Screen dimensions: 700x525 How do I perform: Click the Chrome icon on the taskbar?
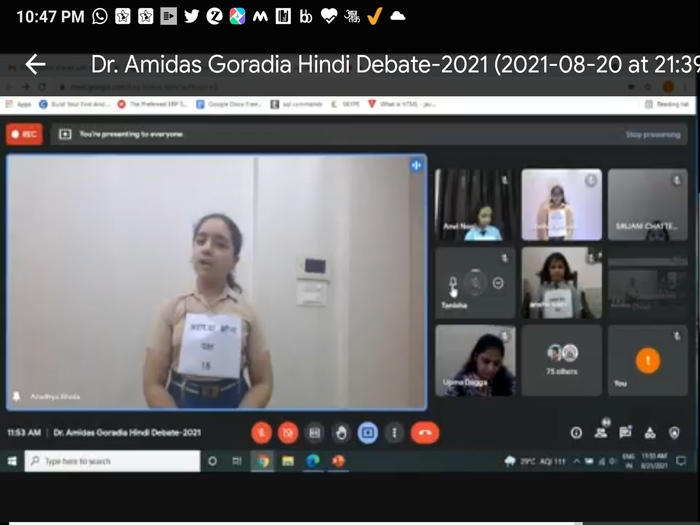pyautogui.click(x=263, y=461)
